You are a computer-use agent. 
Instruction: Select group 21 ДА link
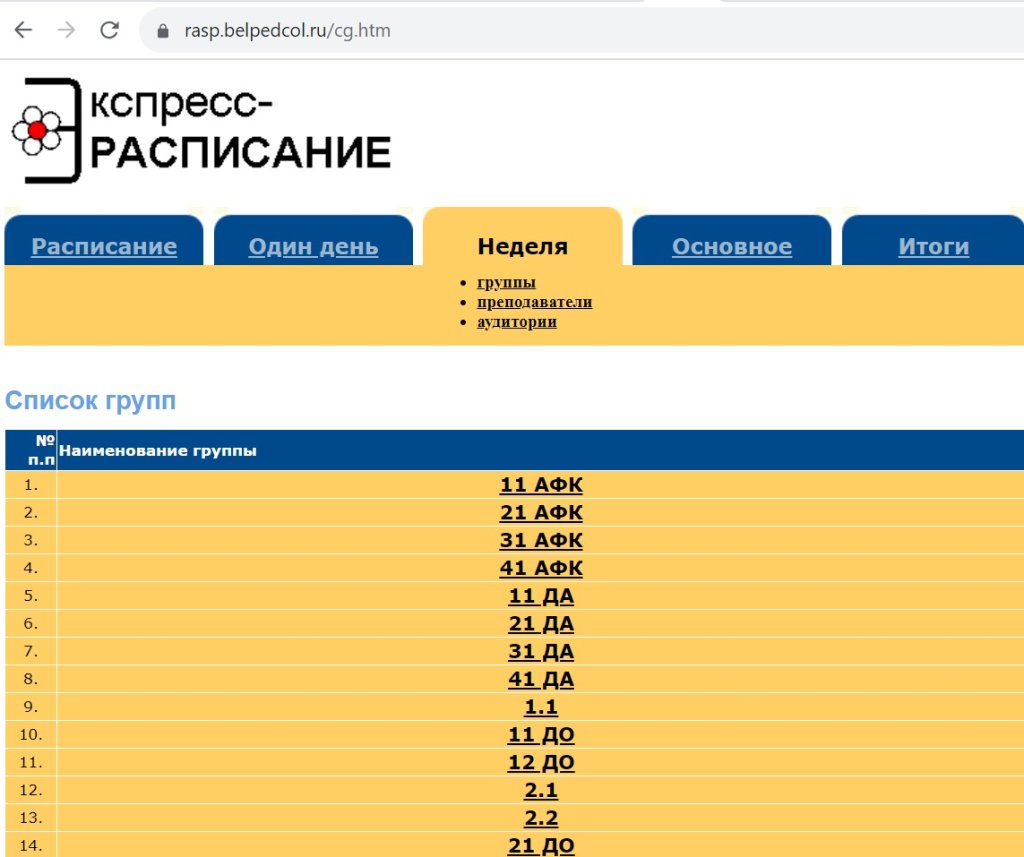tap(541, 625)
